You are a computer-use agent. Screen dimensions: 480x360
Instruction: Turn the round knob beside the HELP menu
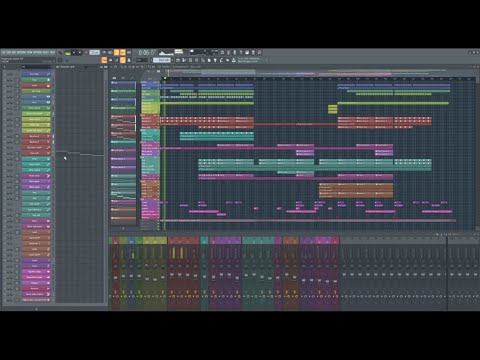(x=60, y=52)
